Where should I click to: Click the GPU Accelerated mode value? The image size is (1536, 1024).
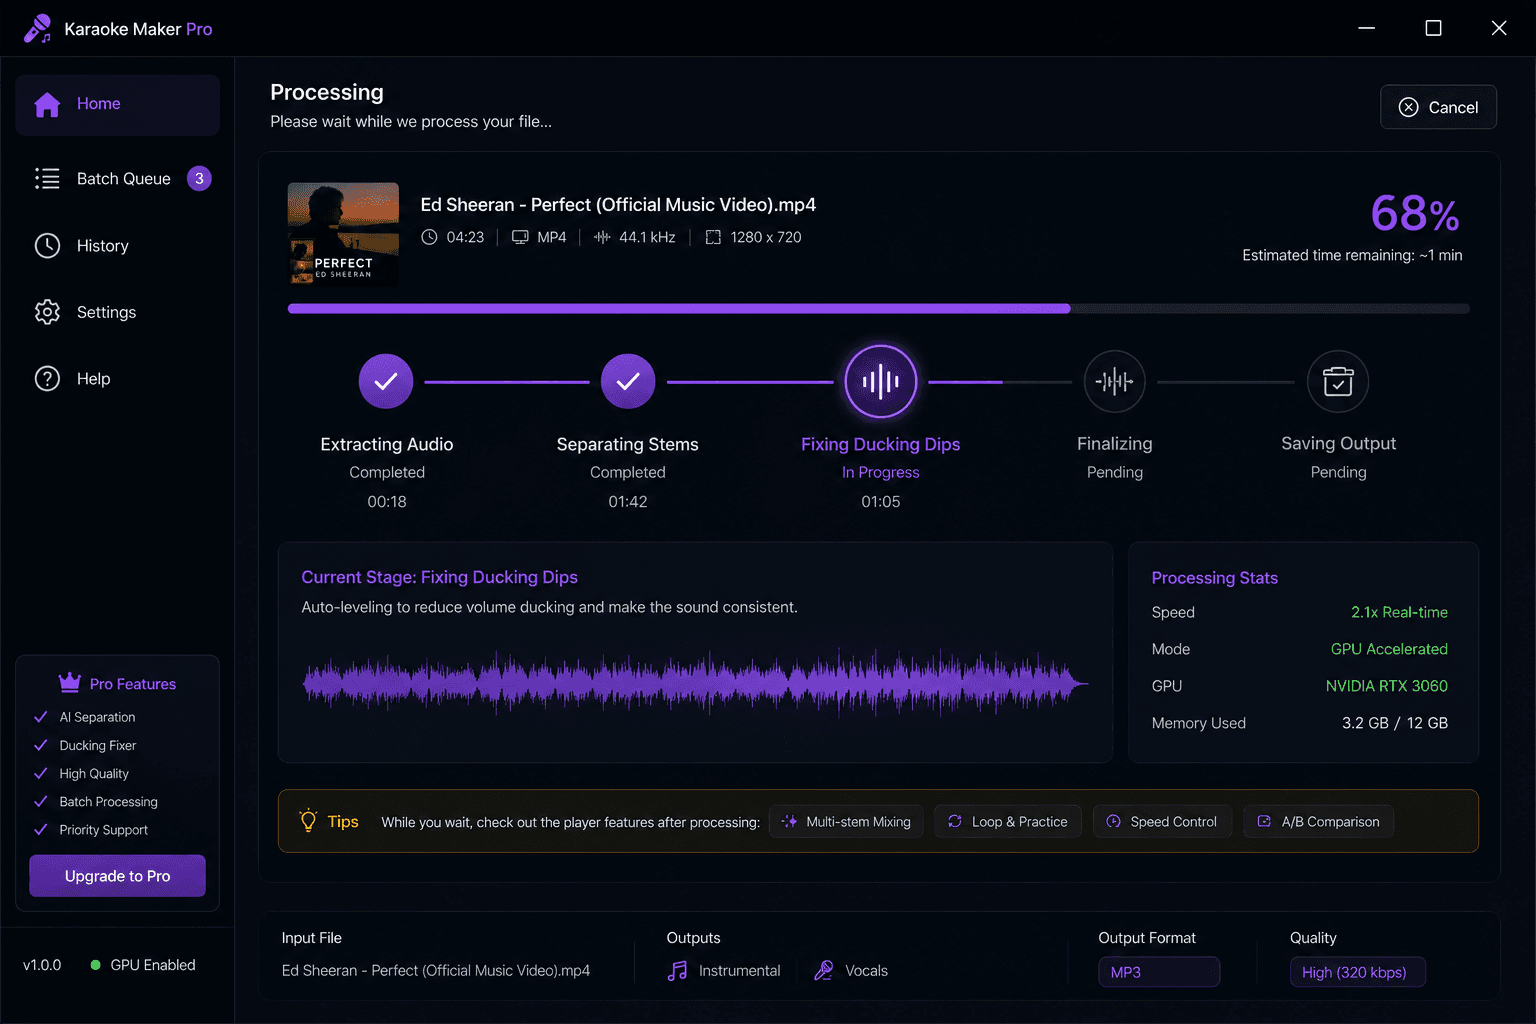(x=1389, y=649)
